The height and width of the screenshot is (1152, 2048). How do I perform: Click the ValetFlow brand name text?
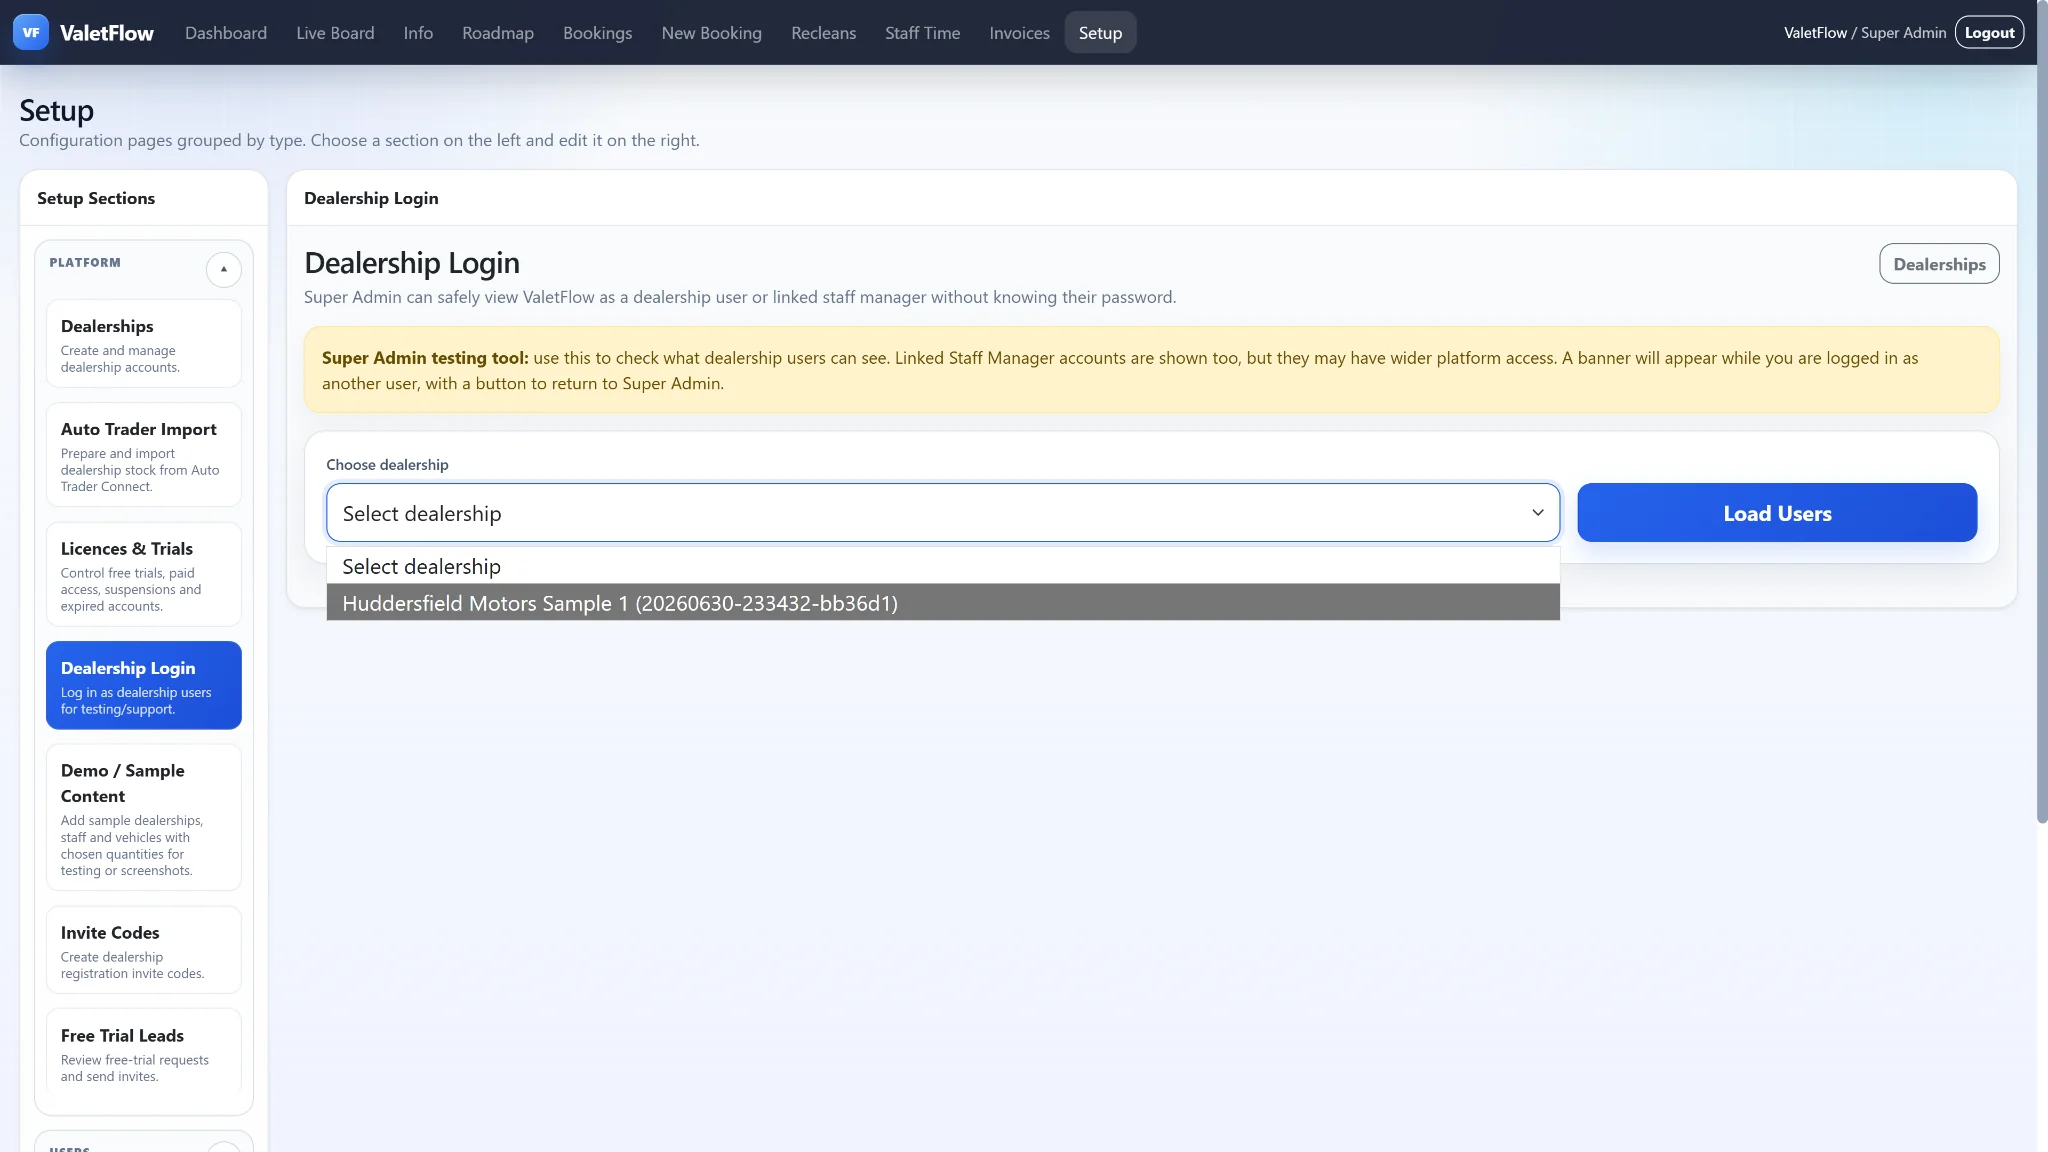tap(107, 33)
